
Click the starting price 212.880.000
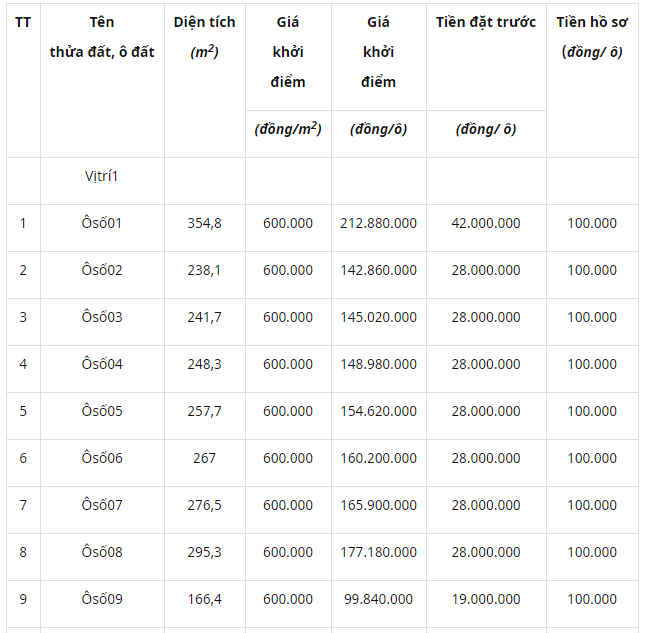(378, 223)
